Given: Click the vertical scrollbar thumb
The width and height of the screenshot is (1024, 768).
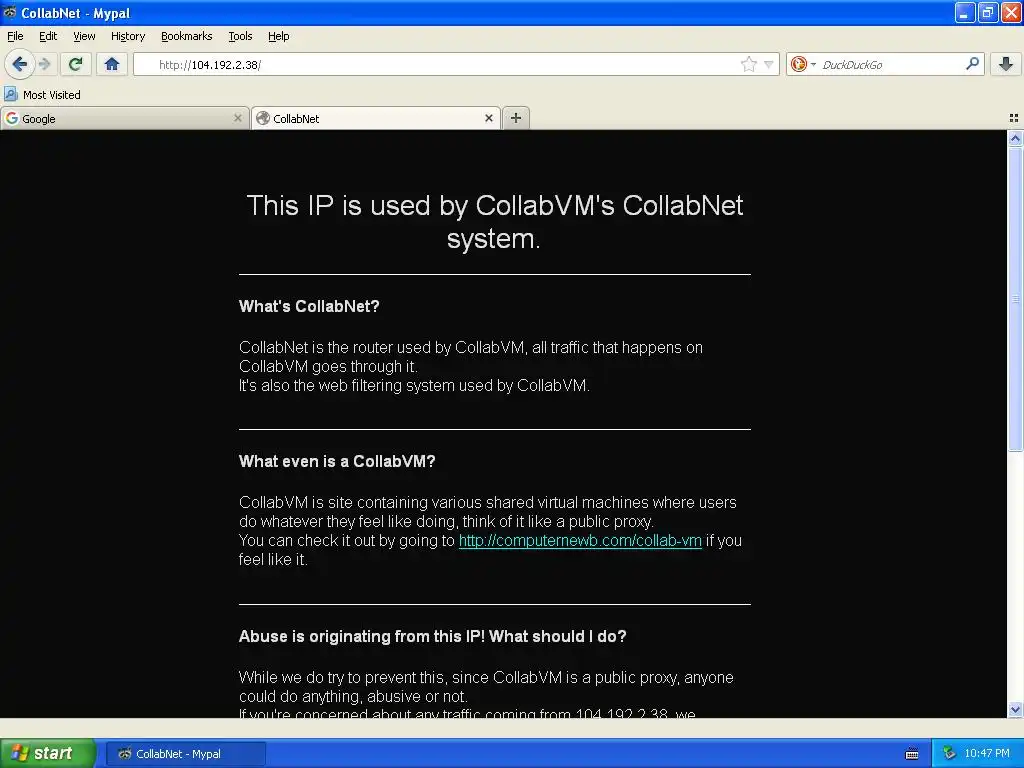Looking at the screenshot, I should pyautogui.click(x=1015, y=298).
